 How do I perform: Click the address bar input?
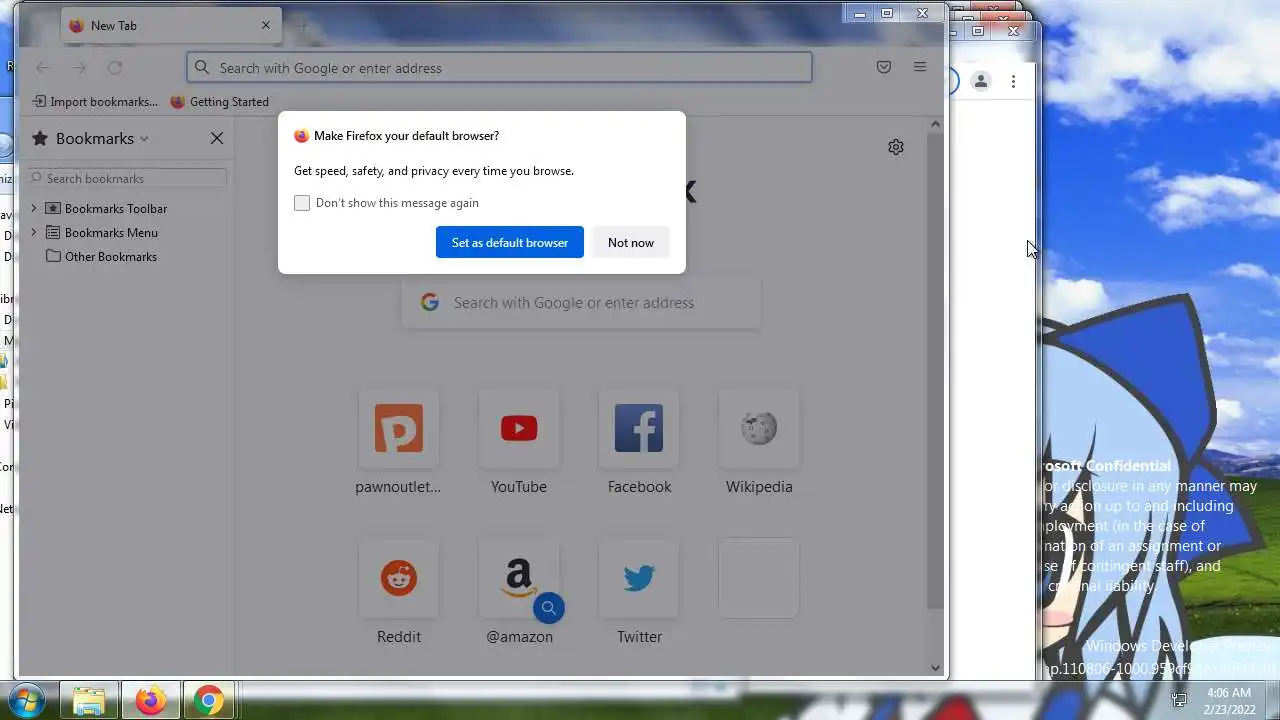click(x=499, y=68)
